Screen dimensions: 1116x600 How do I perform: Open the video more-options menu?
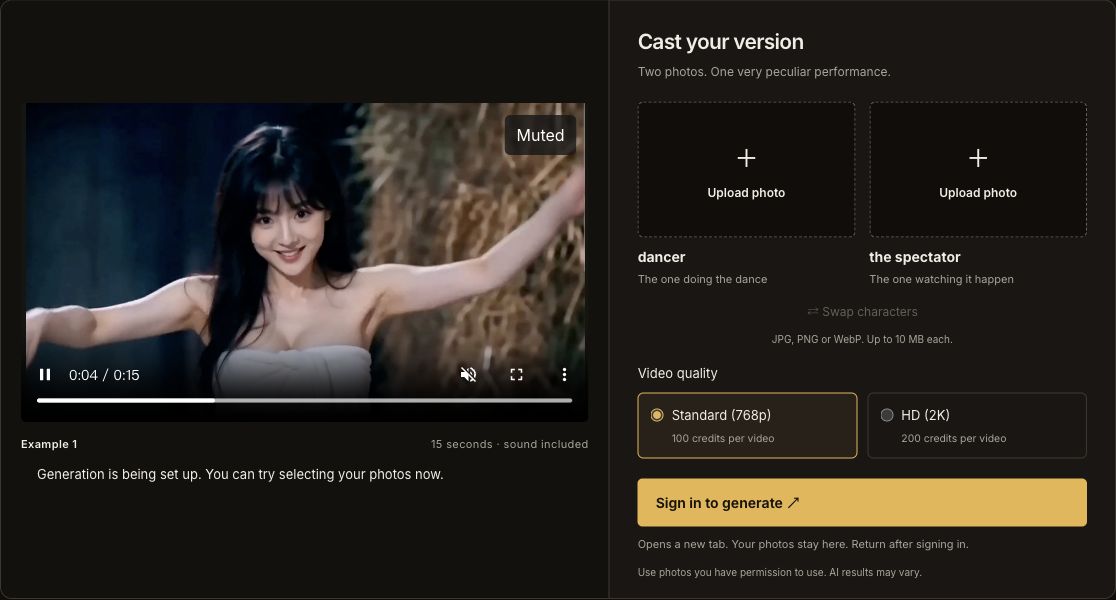564,374
